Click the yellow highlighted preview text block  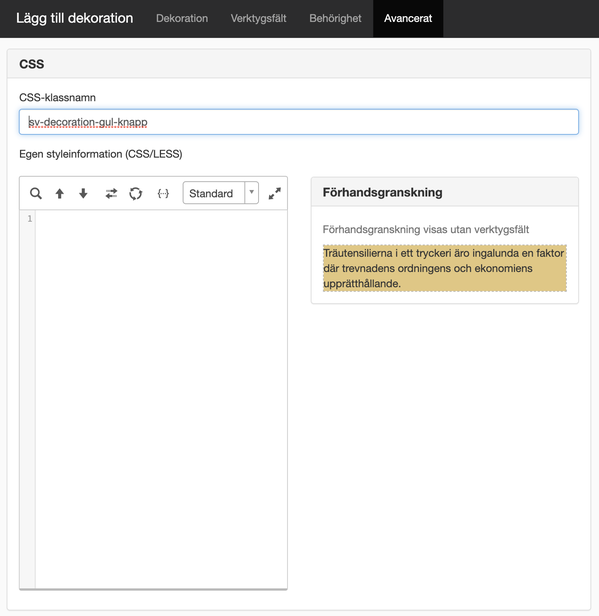[445, 268]
